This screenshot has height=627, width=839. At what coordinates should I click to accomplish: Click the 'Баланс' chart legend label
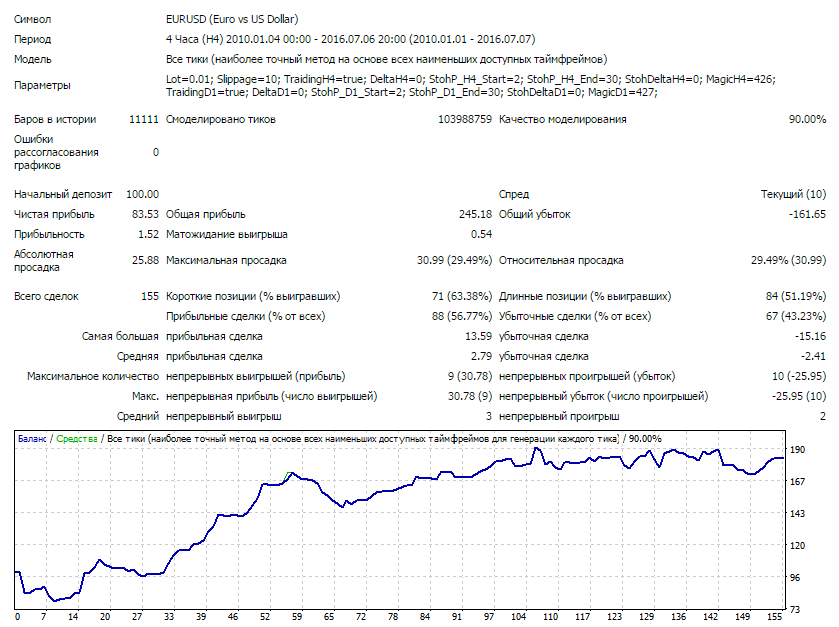point(32,439)
